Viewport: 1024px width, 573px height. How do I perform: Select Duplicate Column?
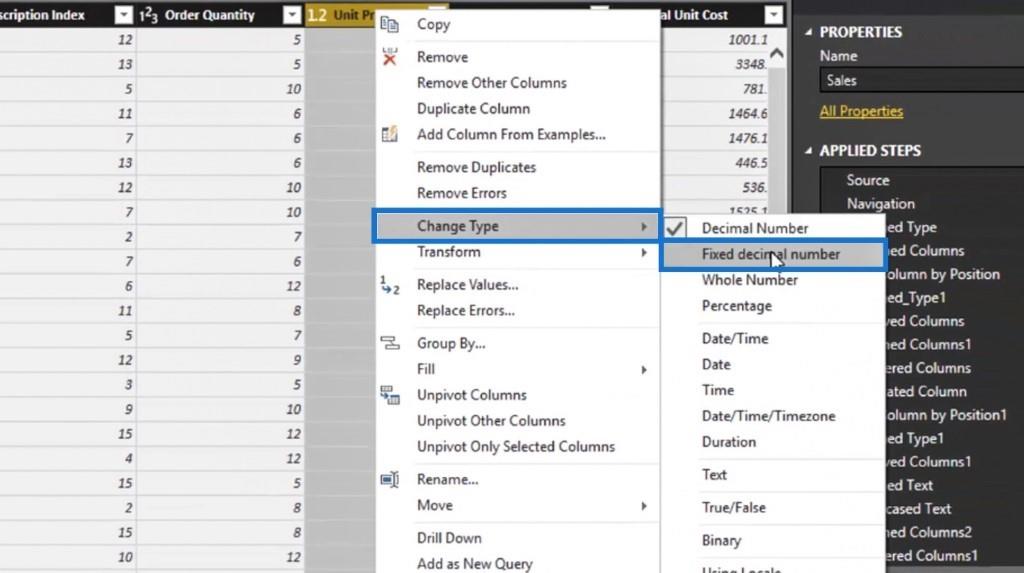473,108
